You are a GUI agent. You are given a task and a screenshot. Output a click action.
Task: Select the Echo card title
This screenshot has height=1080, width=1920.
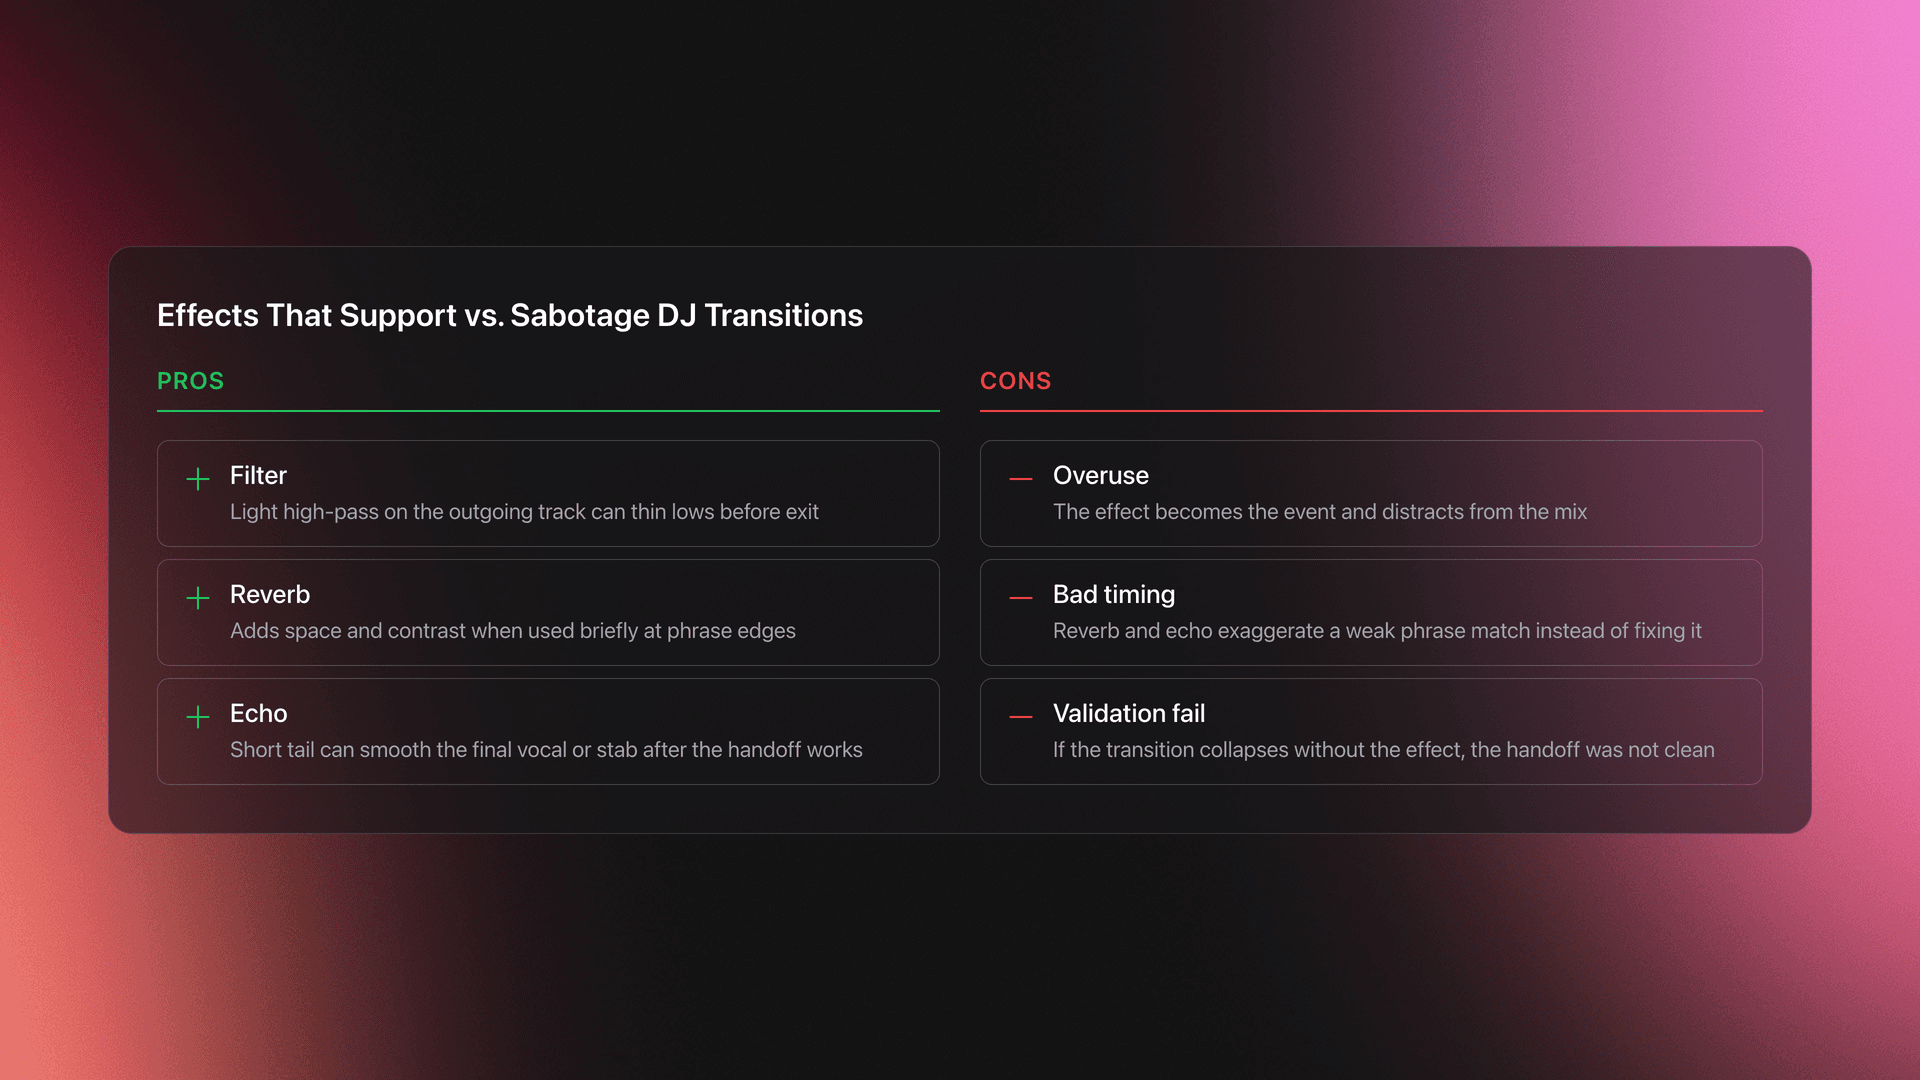[x=258, y=713]
